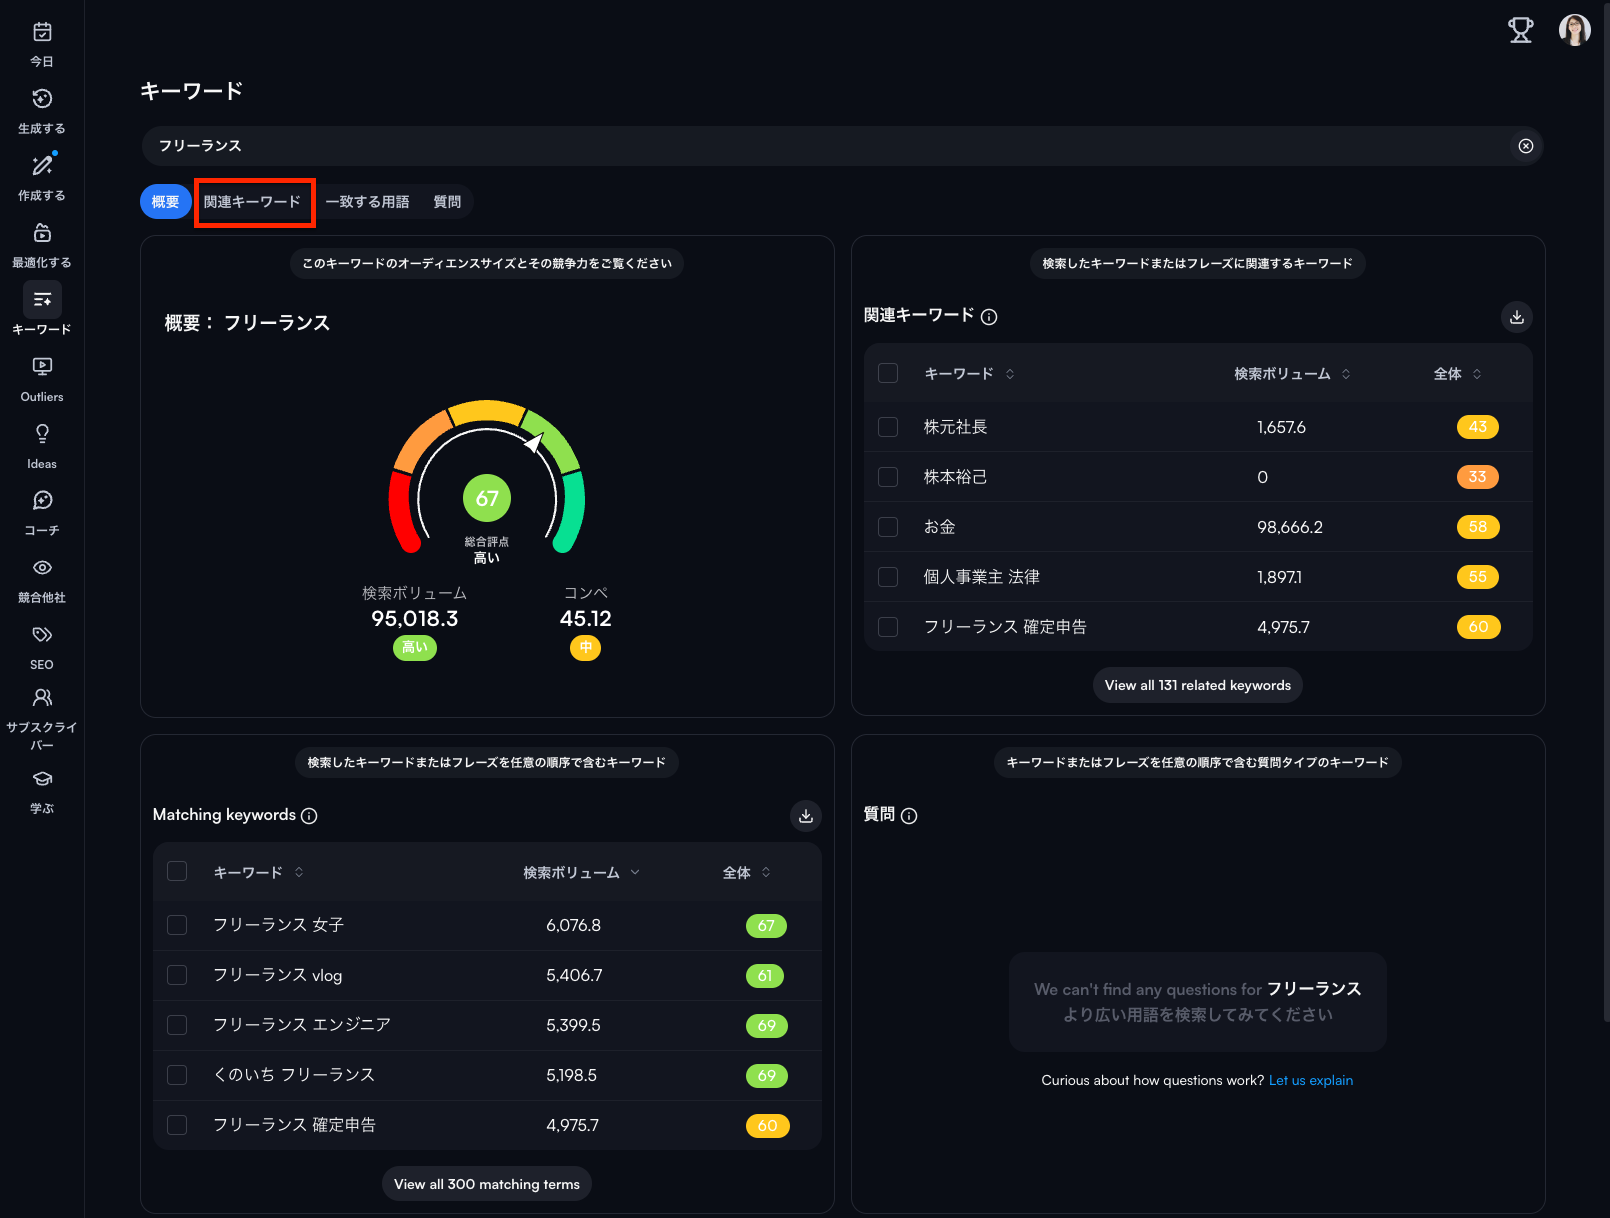Click the yellow 中 competition badge
1610x1218 pixels.
[x=585, y=648]
